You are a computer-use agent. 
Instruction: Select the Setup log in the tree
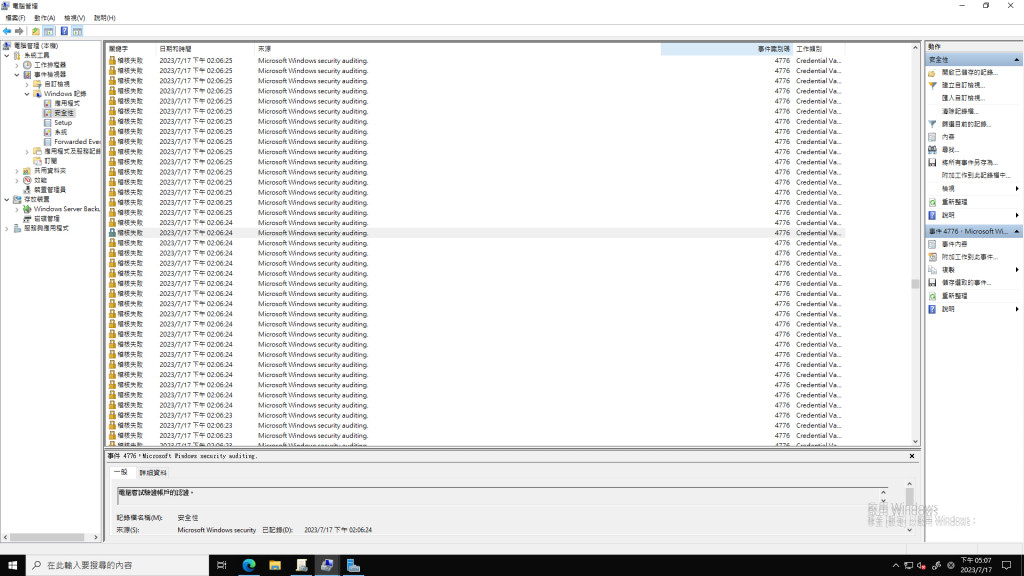(x=63, y=123)
